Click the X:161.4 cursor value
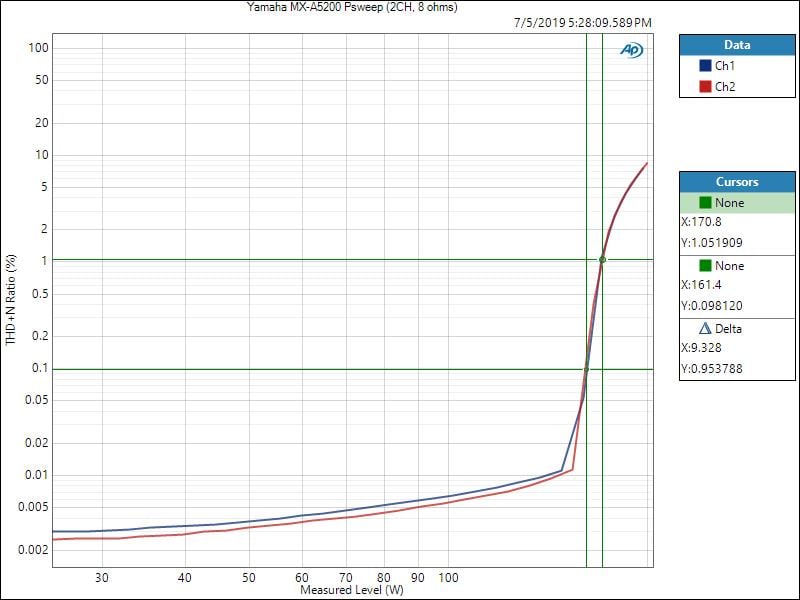800x600 pixels. [702, 286]
